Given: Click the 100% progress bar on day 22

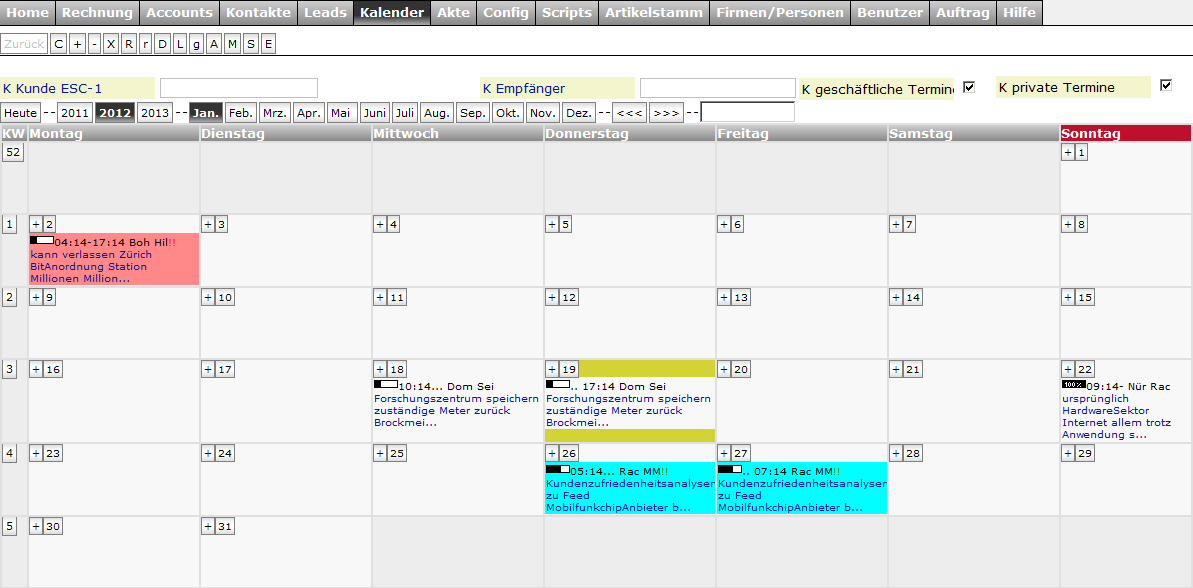Looking at the screenshot, I should (x=1074, y=385).
